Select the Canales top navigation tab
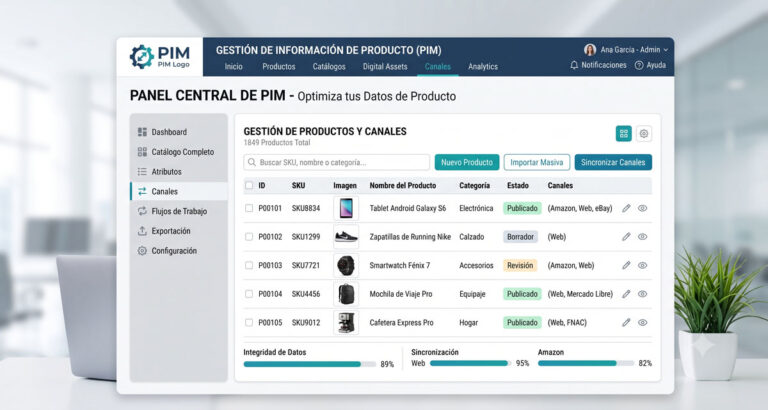 (438, 67)
